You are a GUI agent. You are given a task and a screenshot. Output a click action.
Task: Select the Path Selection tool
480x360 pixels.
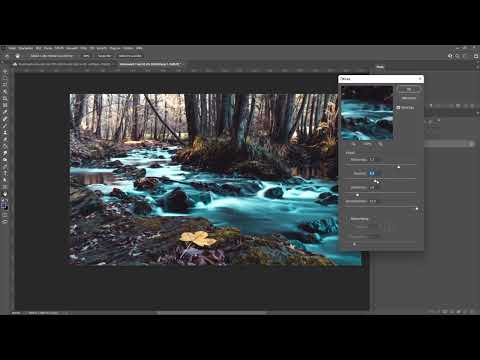(x=5, y=179)
